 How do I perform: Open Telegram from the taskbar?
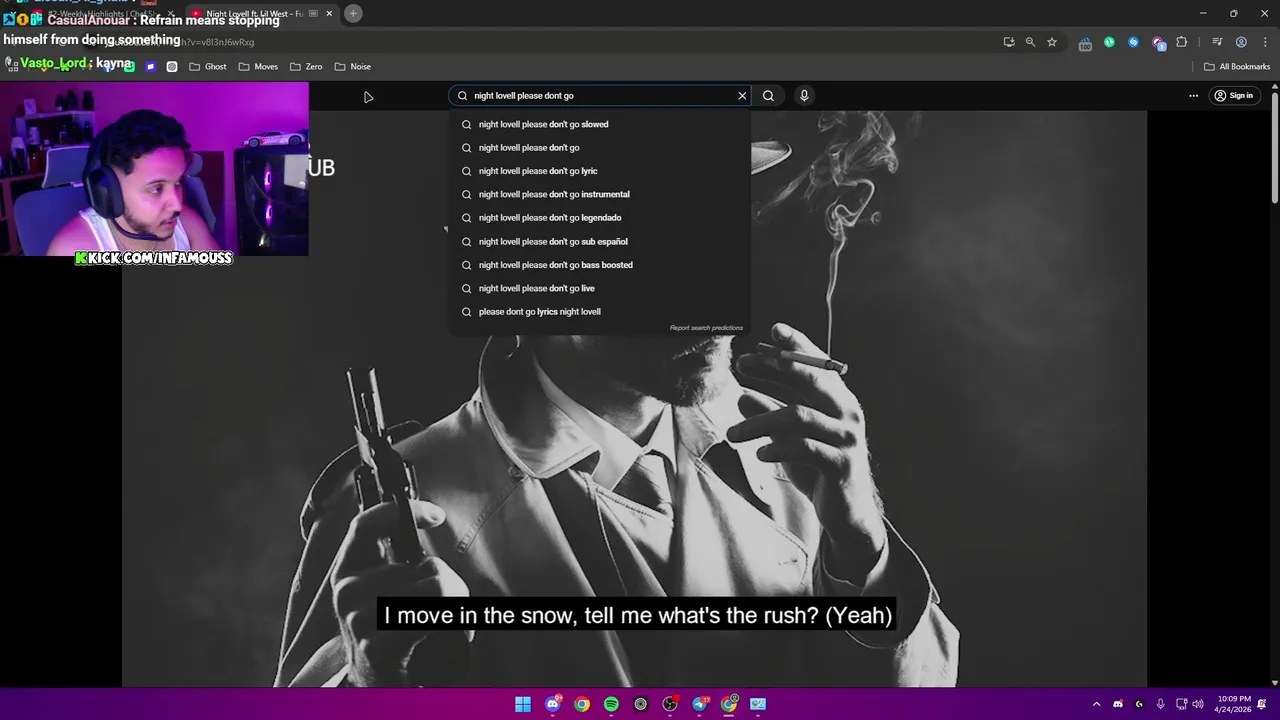[700, 704]
